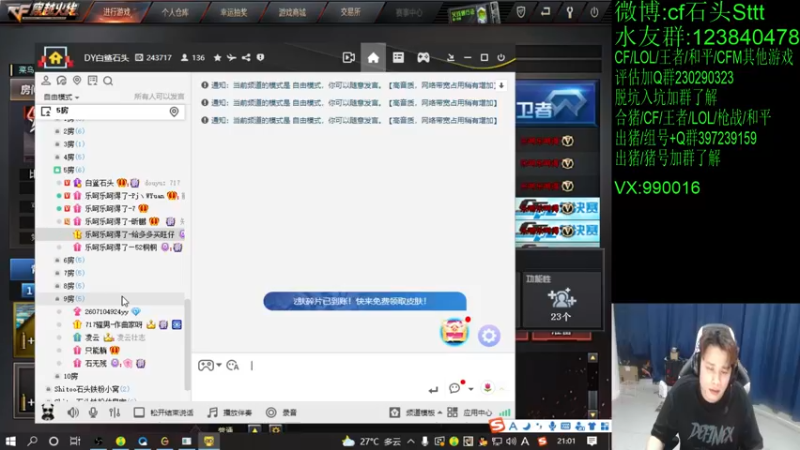Expand the caret next to flower icon

click(502, 389)
